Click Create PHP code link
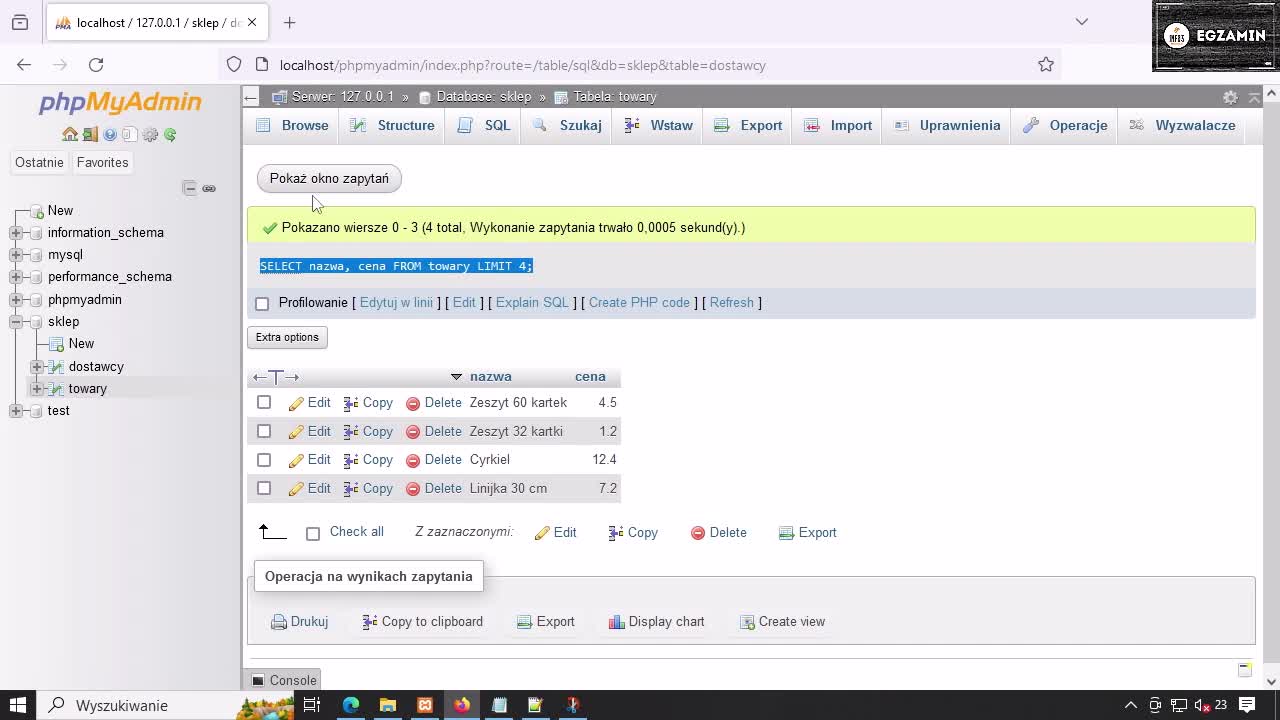 [639, 303]
